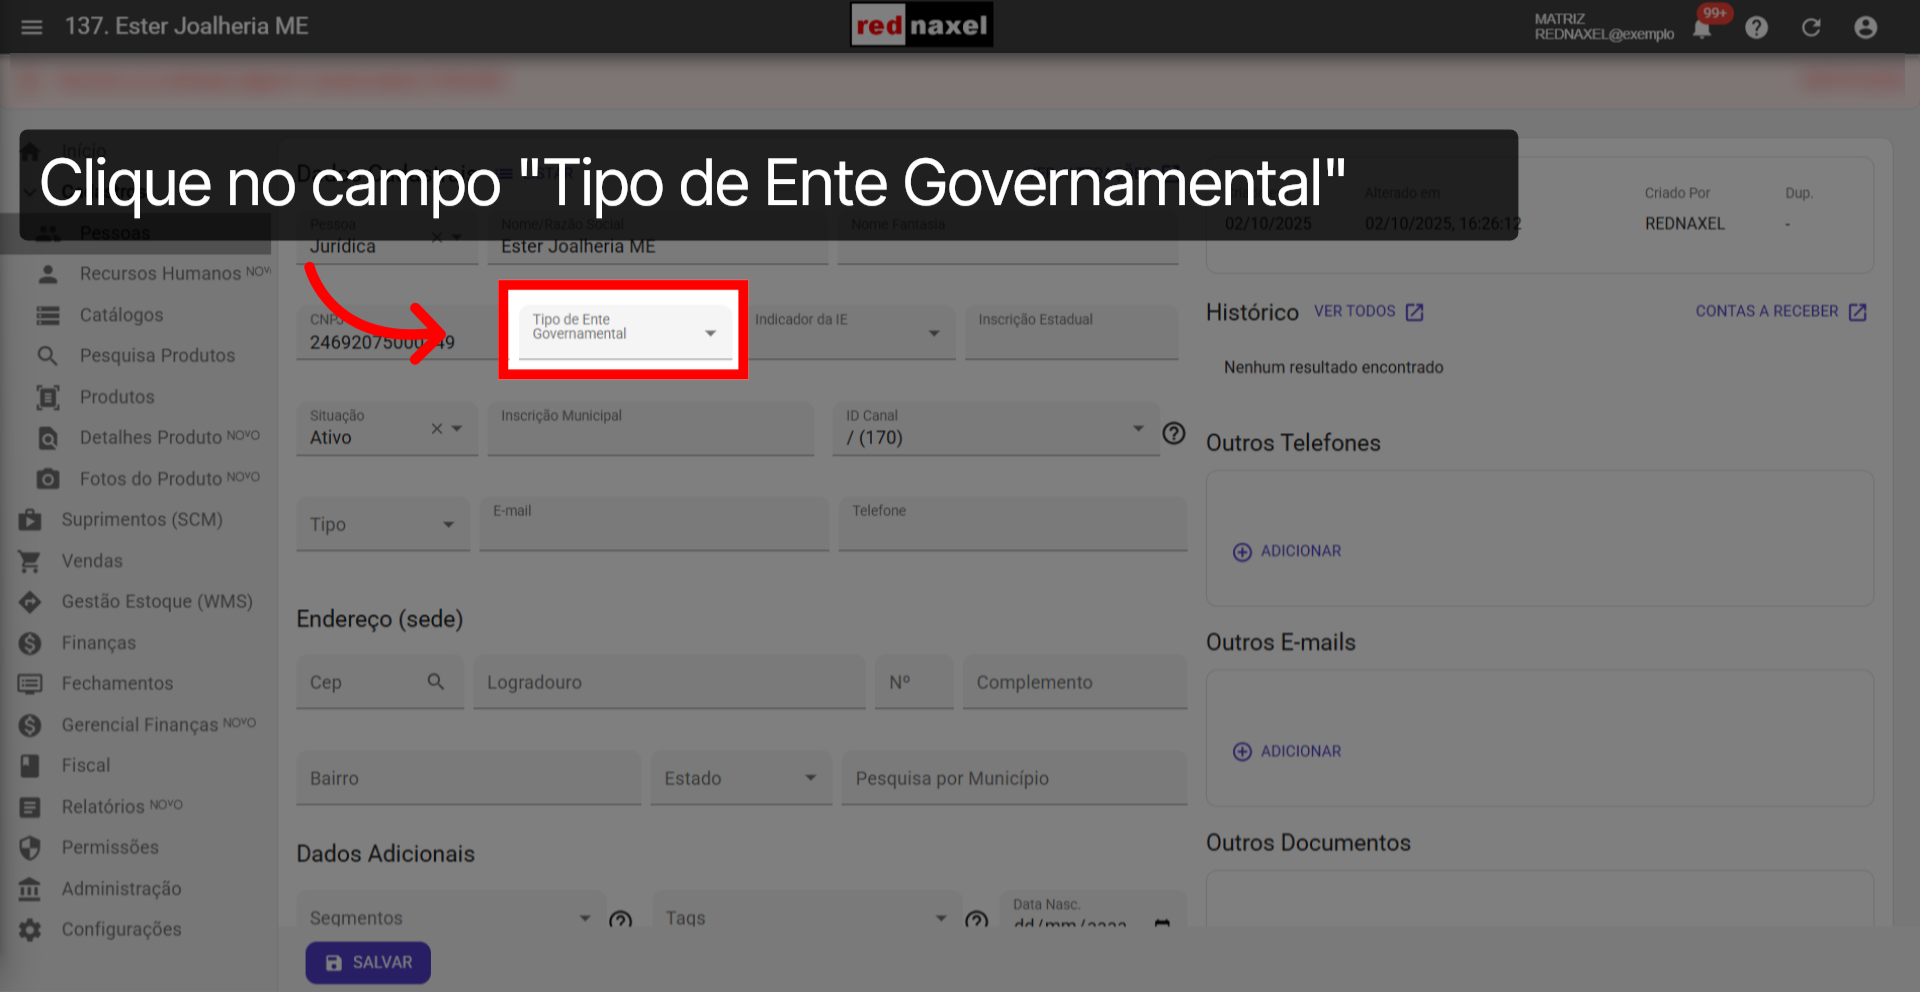Click the SALVAR button
Screen dimensions: 1920x992
click(x=368, y=962)
